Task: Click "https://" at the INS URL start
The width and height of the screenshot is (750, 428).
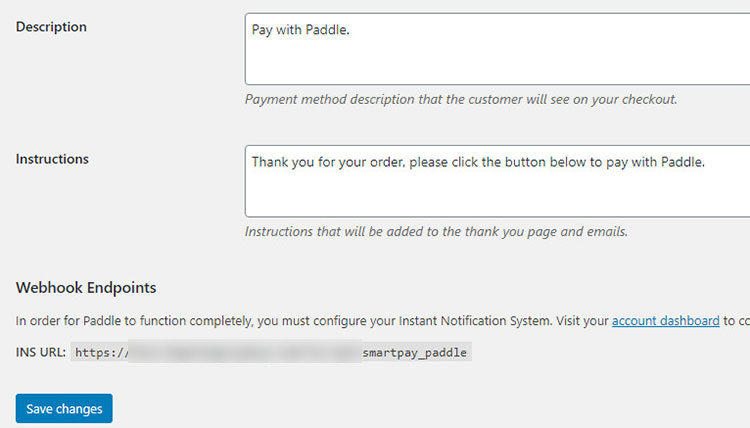Action: tap(100, 352)
